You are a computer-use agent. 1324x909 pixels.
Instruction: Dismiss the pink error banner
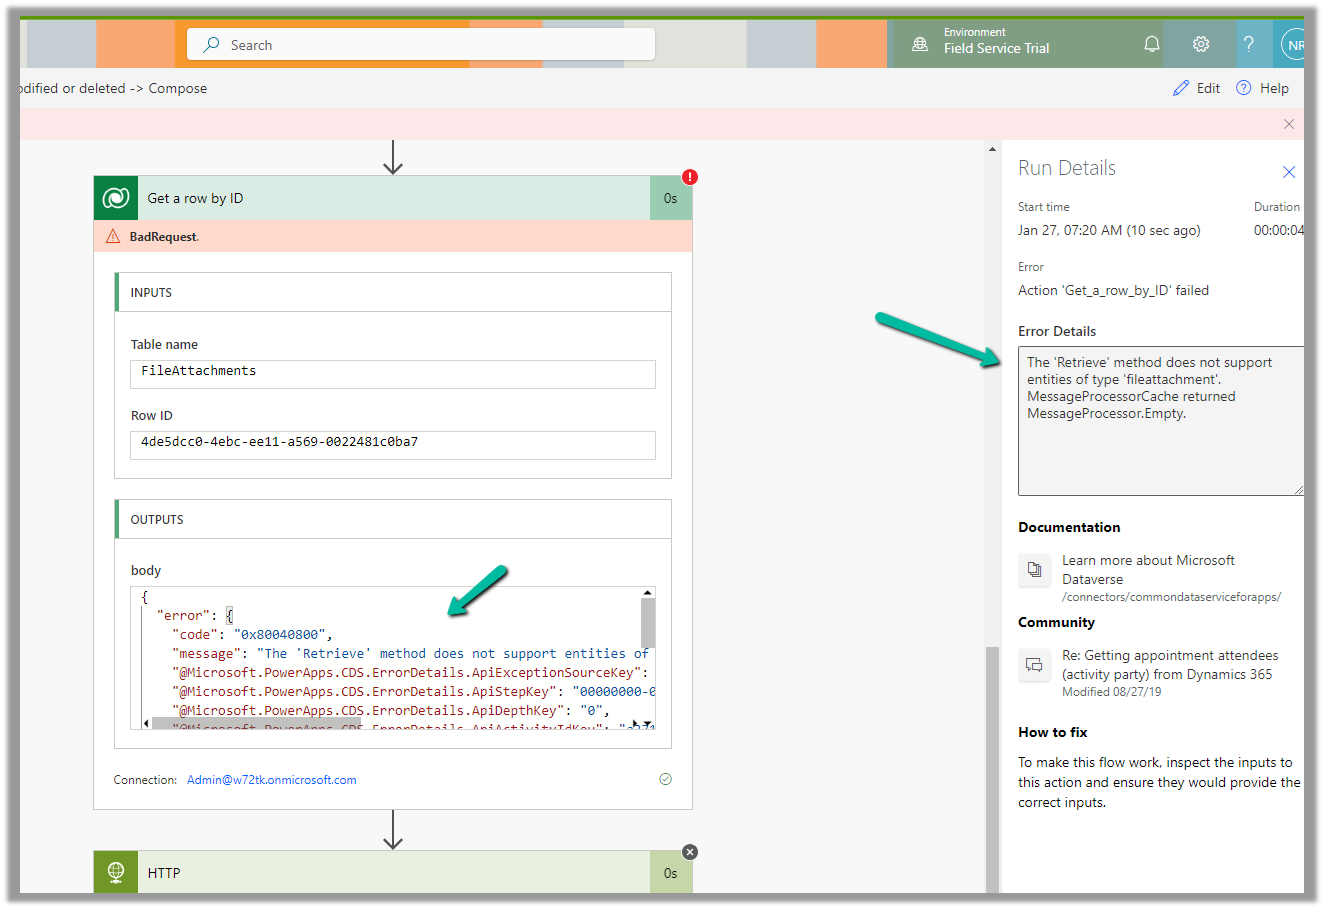pyautogui.click(x=1289, y=124)
